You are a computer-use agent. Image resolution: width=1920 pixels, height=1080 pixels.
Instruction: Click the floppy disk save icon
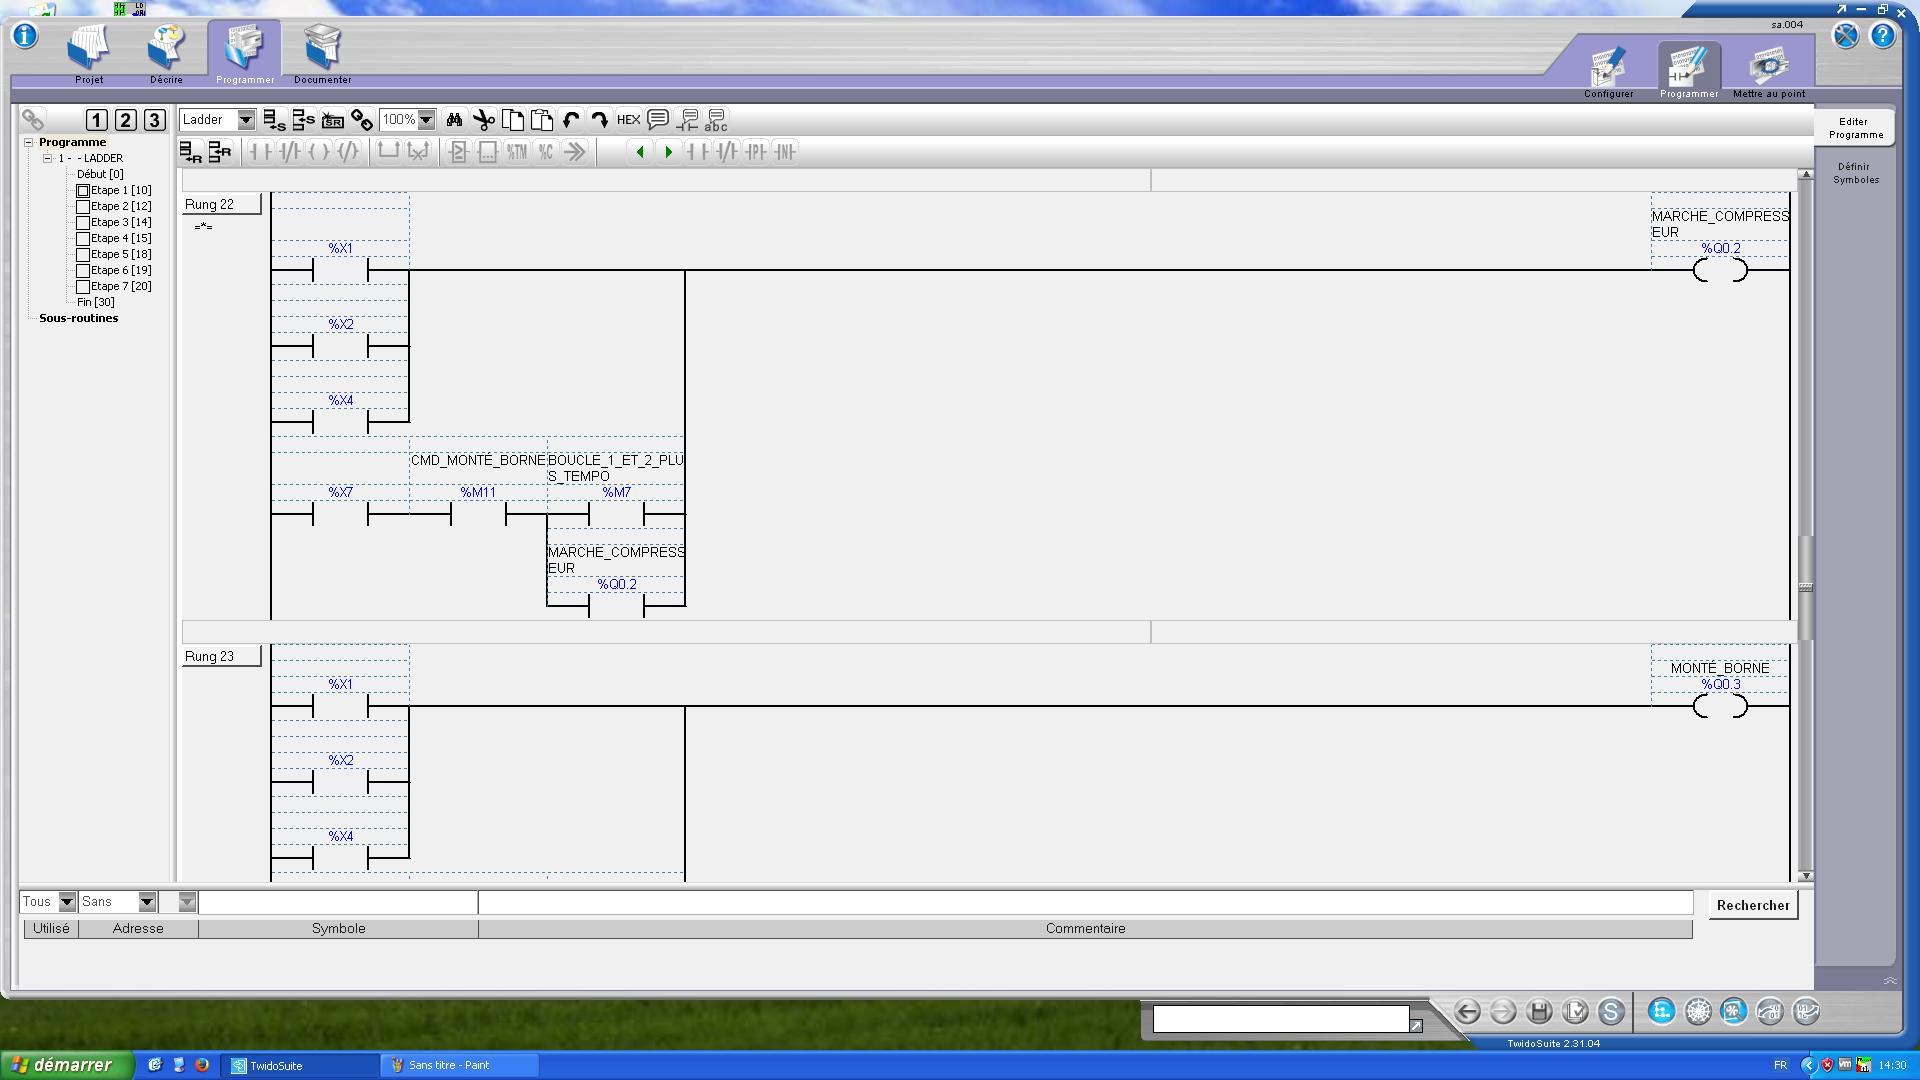[x=1539, y=1011]
